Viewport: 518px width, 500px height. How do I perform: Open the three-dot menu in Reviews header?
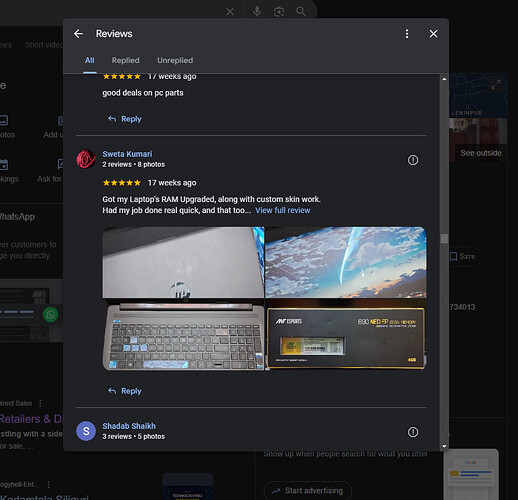pos(407,34)
